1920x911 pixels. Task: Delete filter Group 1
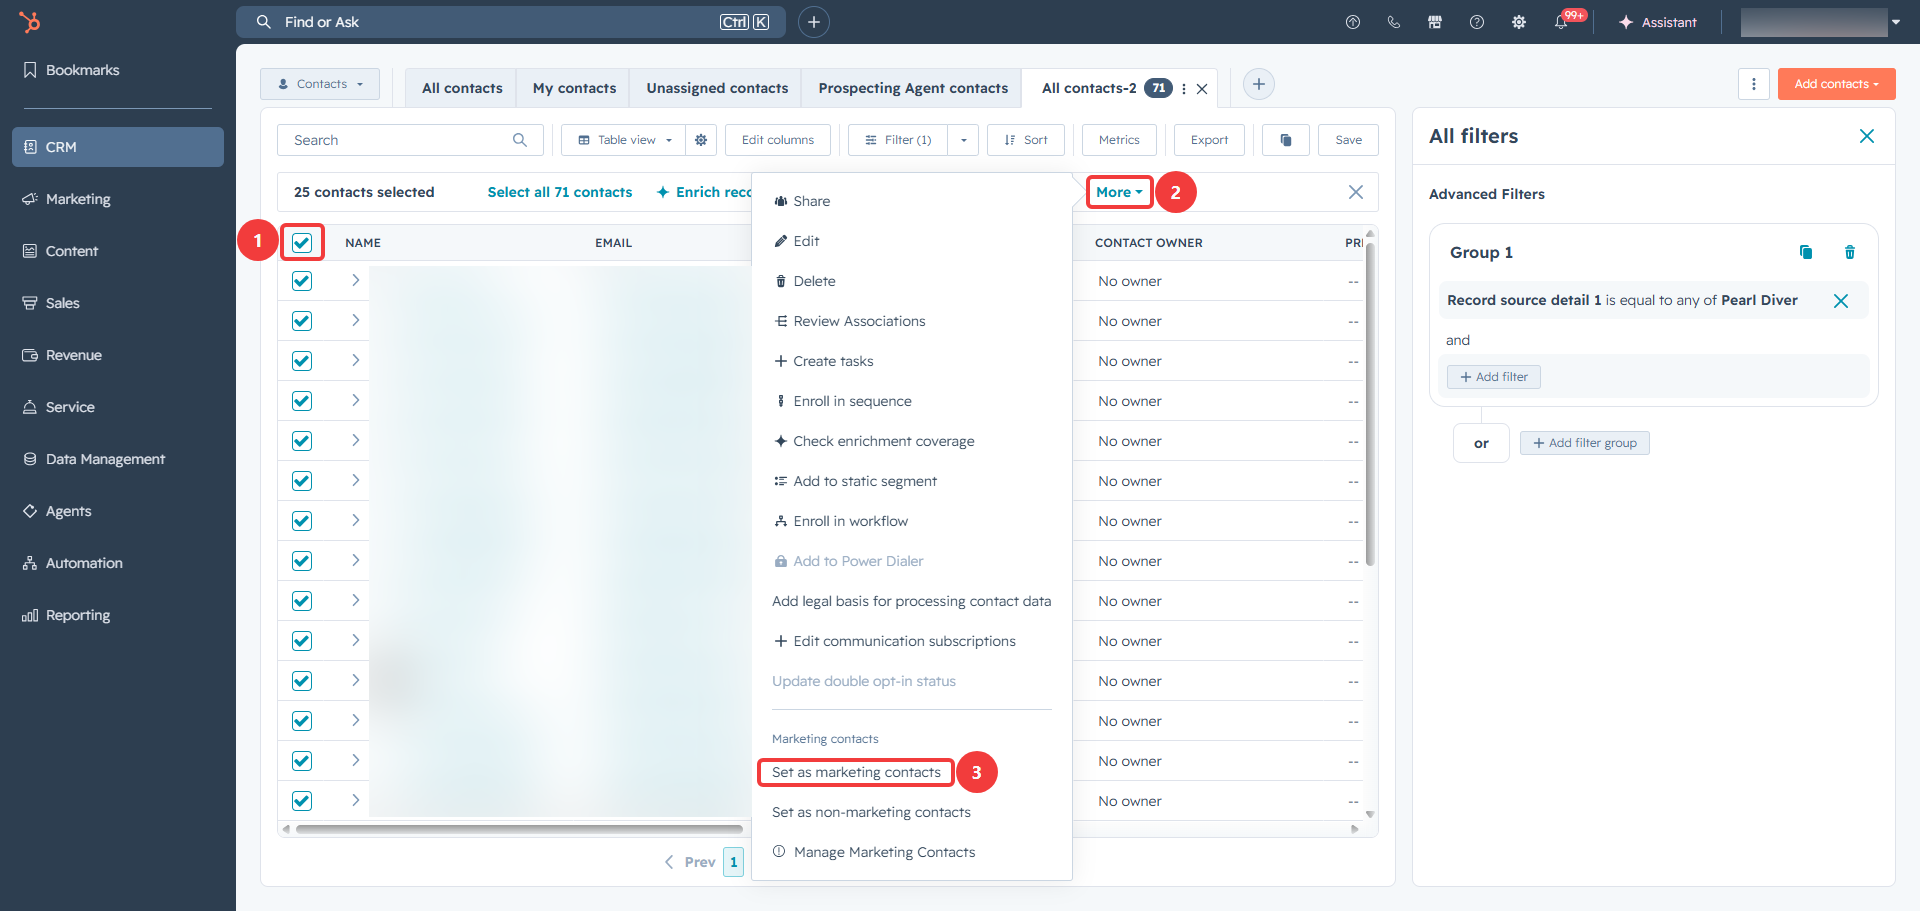1850,252
